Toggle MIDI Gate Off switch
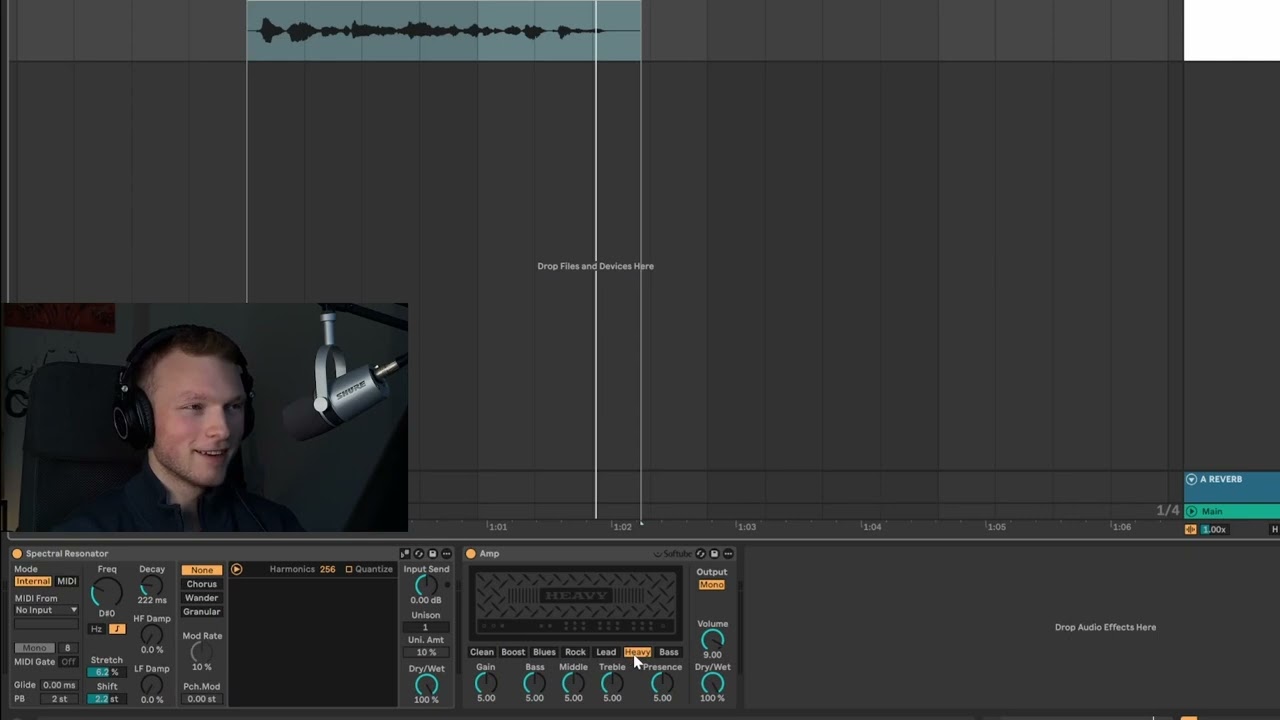 (68, 662)
